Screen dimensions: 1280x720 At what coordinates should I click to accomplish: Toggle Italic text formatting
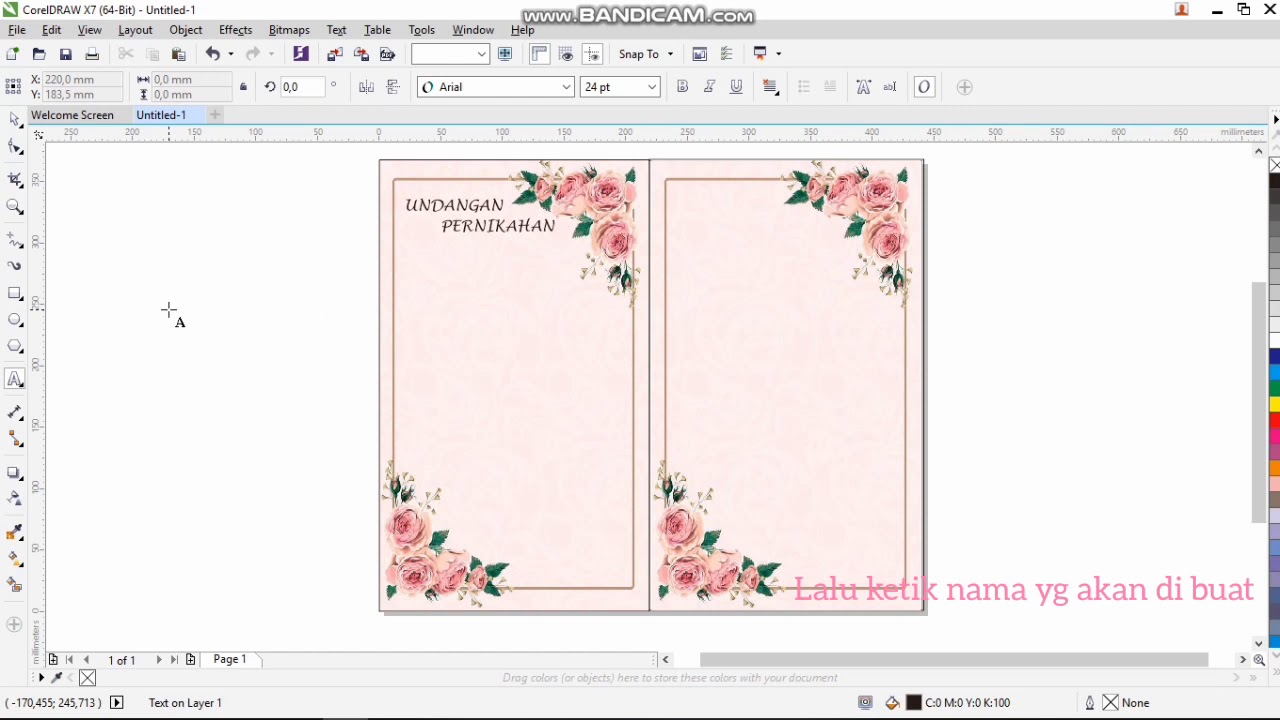pyautogui.click(x=710, y=87)
